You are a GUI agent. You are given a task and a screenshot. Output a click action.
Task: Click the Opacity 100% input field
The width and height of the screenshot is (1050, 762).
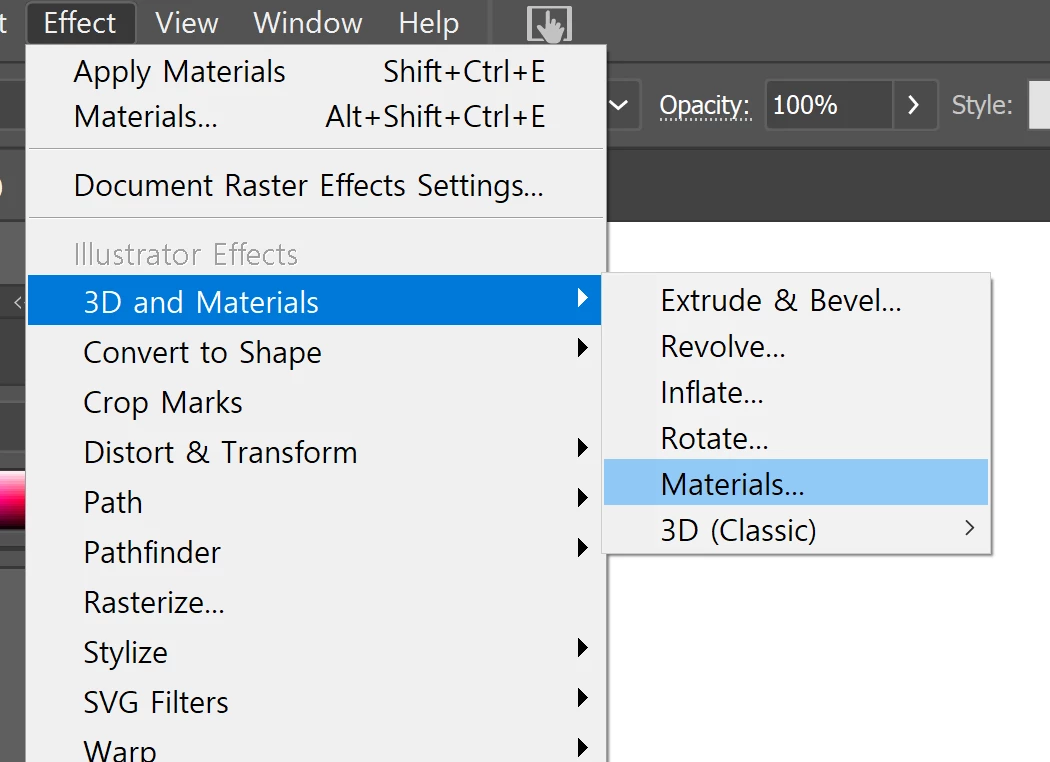(x=829, y=104)
